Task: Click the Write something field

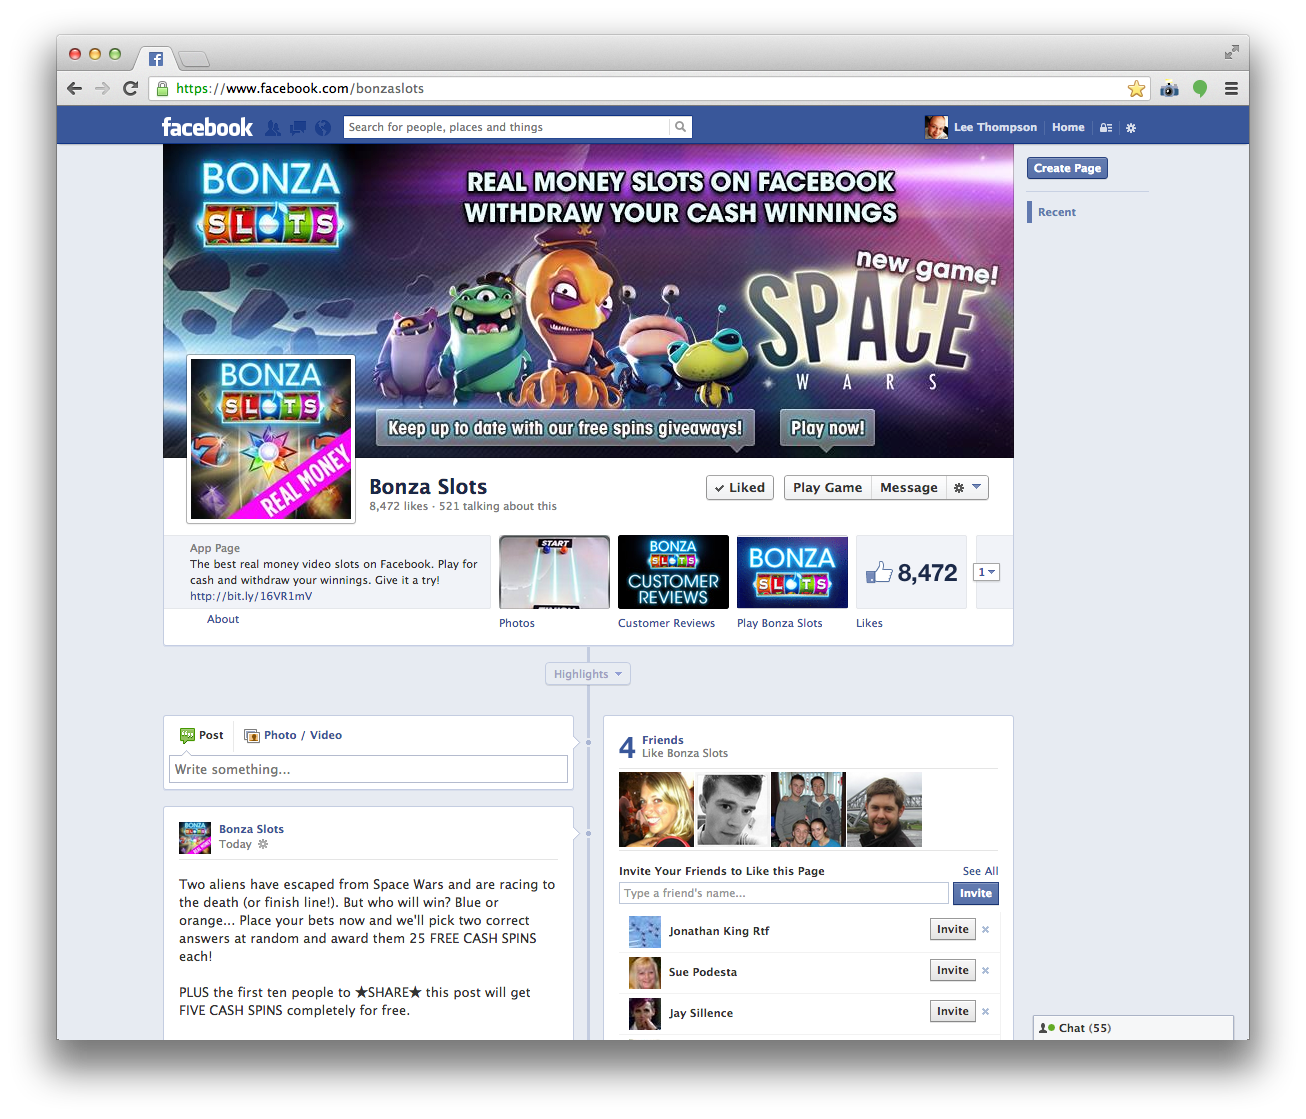Action: pos(368,769)
